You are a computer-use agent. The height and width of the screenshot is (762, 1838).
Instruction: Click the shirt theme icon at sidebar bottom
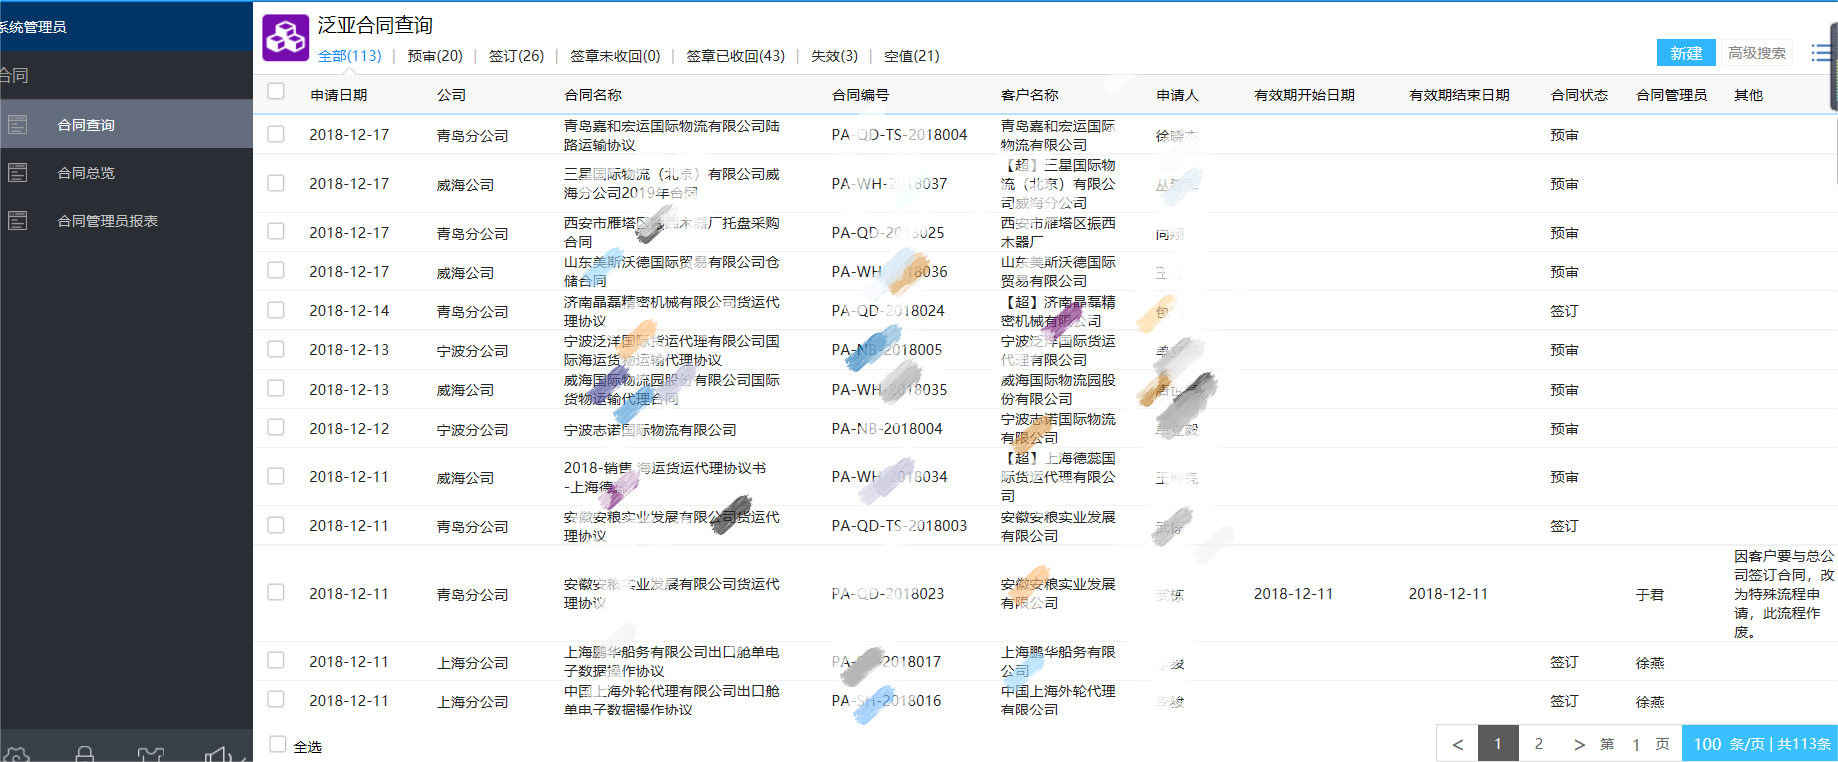pos(150,754)
